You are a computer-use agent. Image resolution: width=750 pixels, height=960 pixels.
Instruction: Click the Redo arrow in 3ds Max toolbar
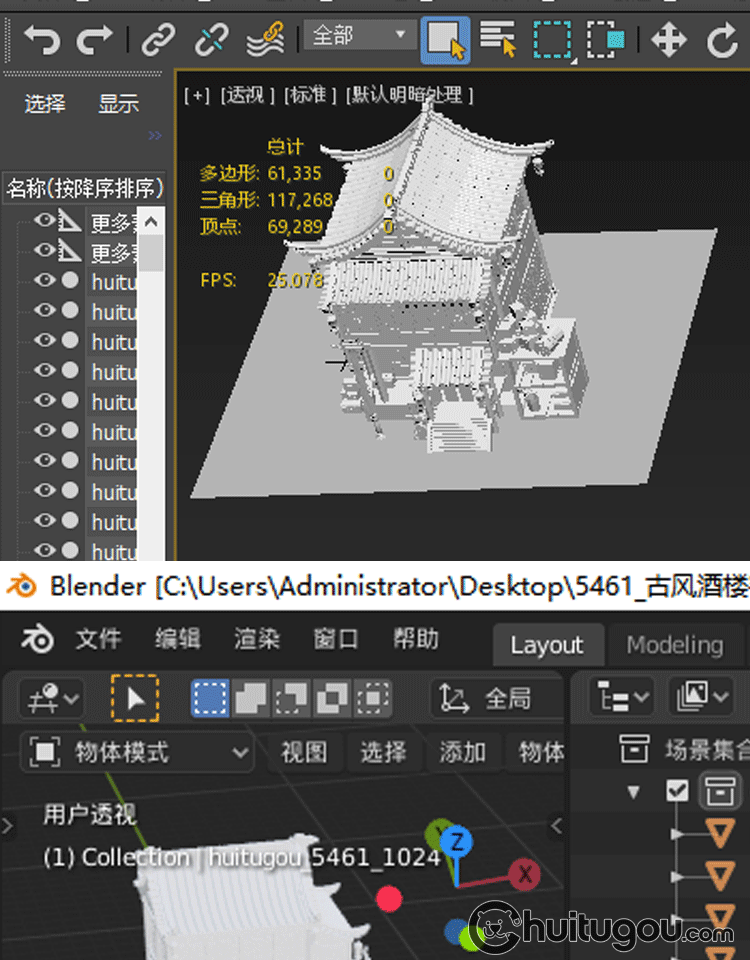tap(95, 40)
